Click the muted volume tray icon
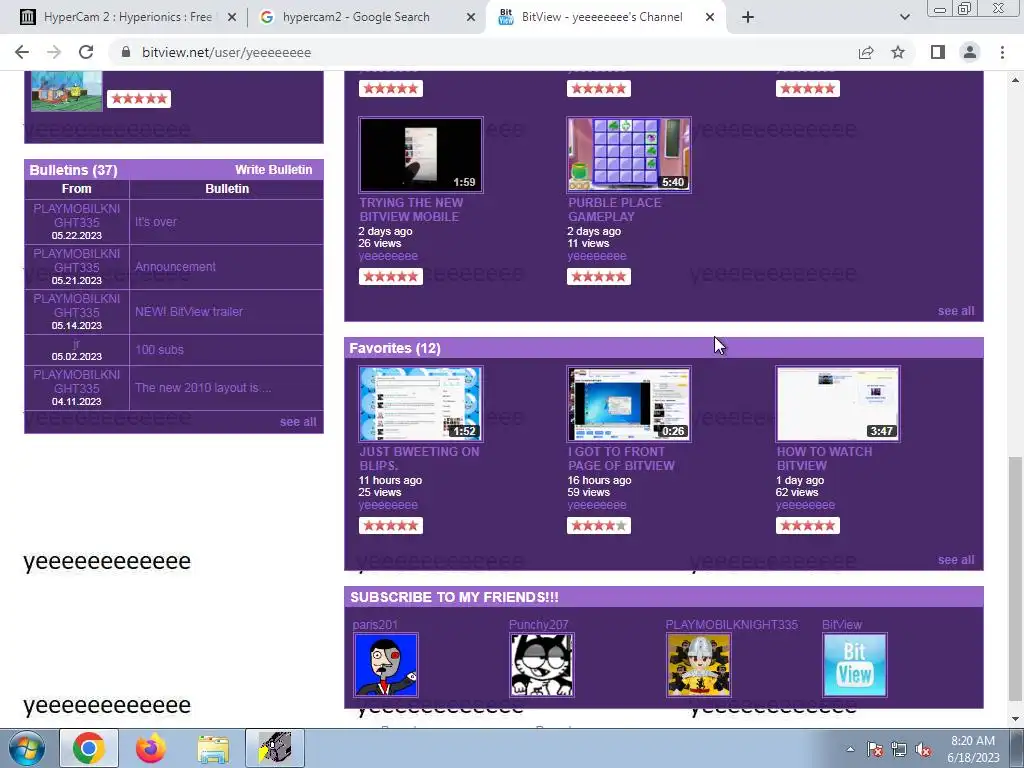 923,749
